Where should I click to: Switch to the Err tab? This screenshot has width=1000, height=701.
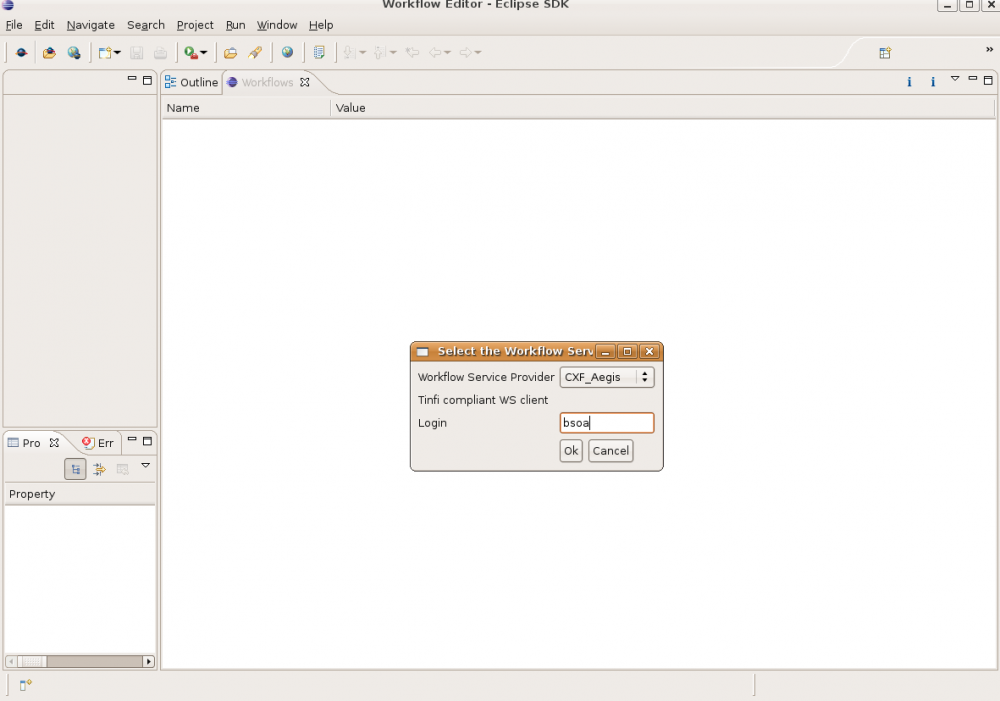pos(99,443)
